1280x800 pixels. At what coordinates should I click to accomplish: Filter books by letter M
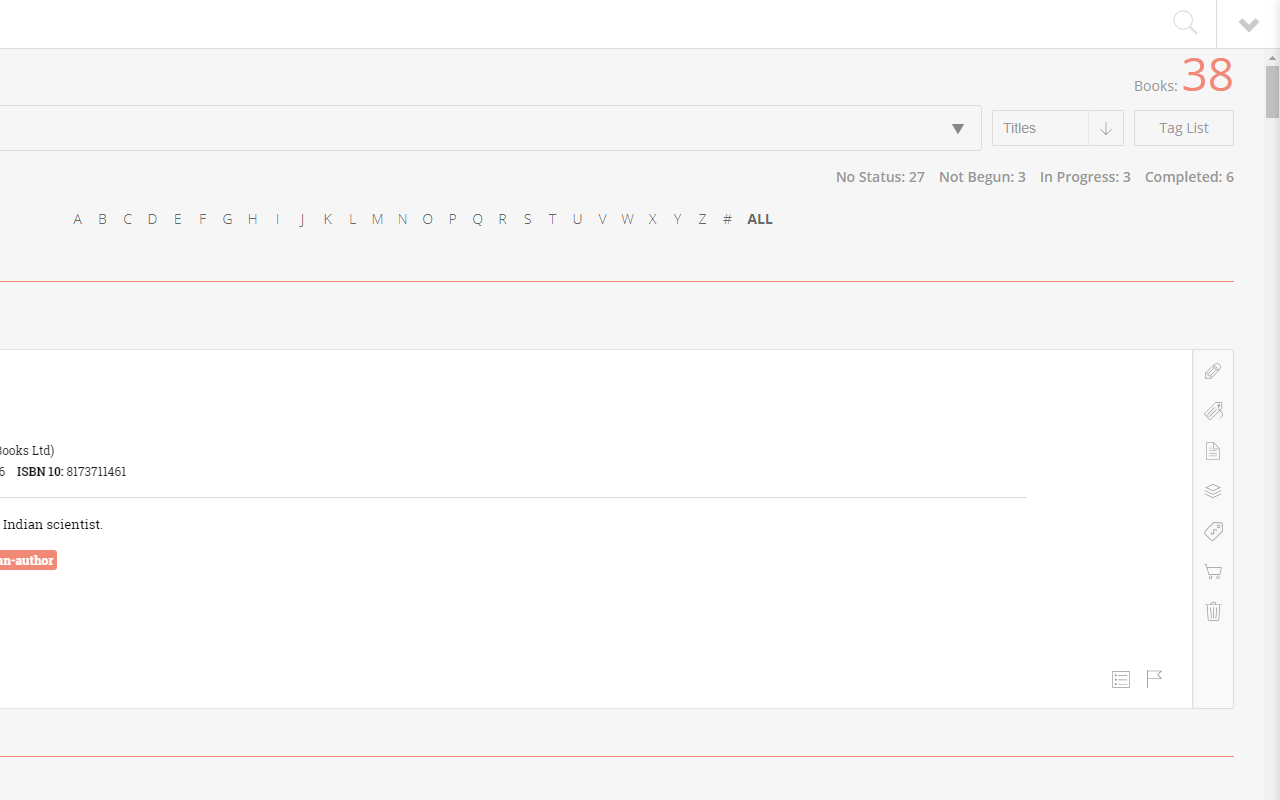click(x=377, y=219)
